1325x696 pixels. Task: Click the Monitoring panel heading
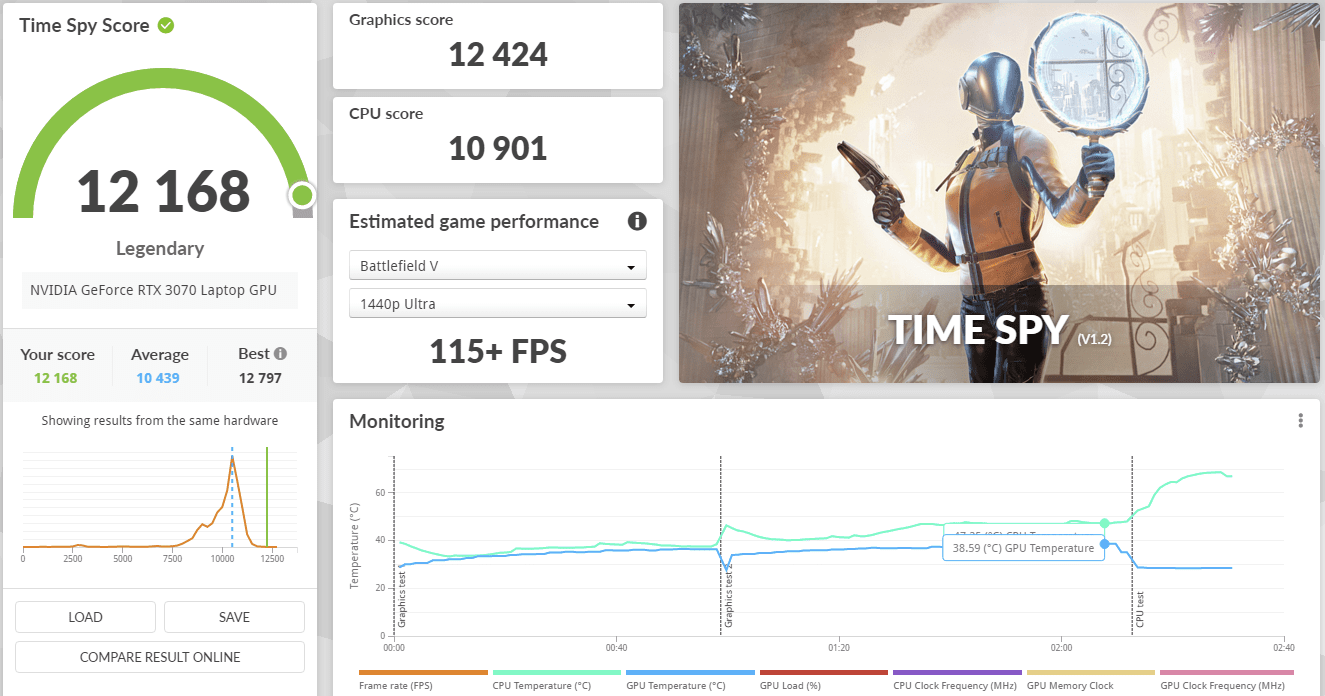397,421
